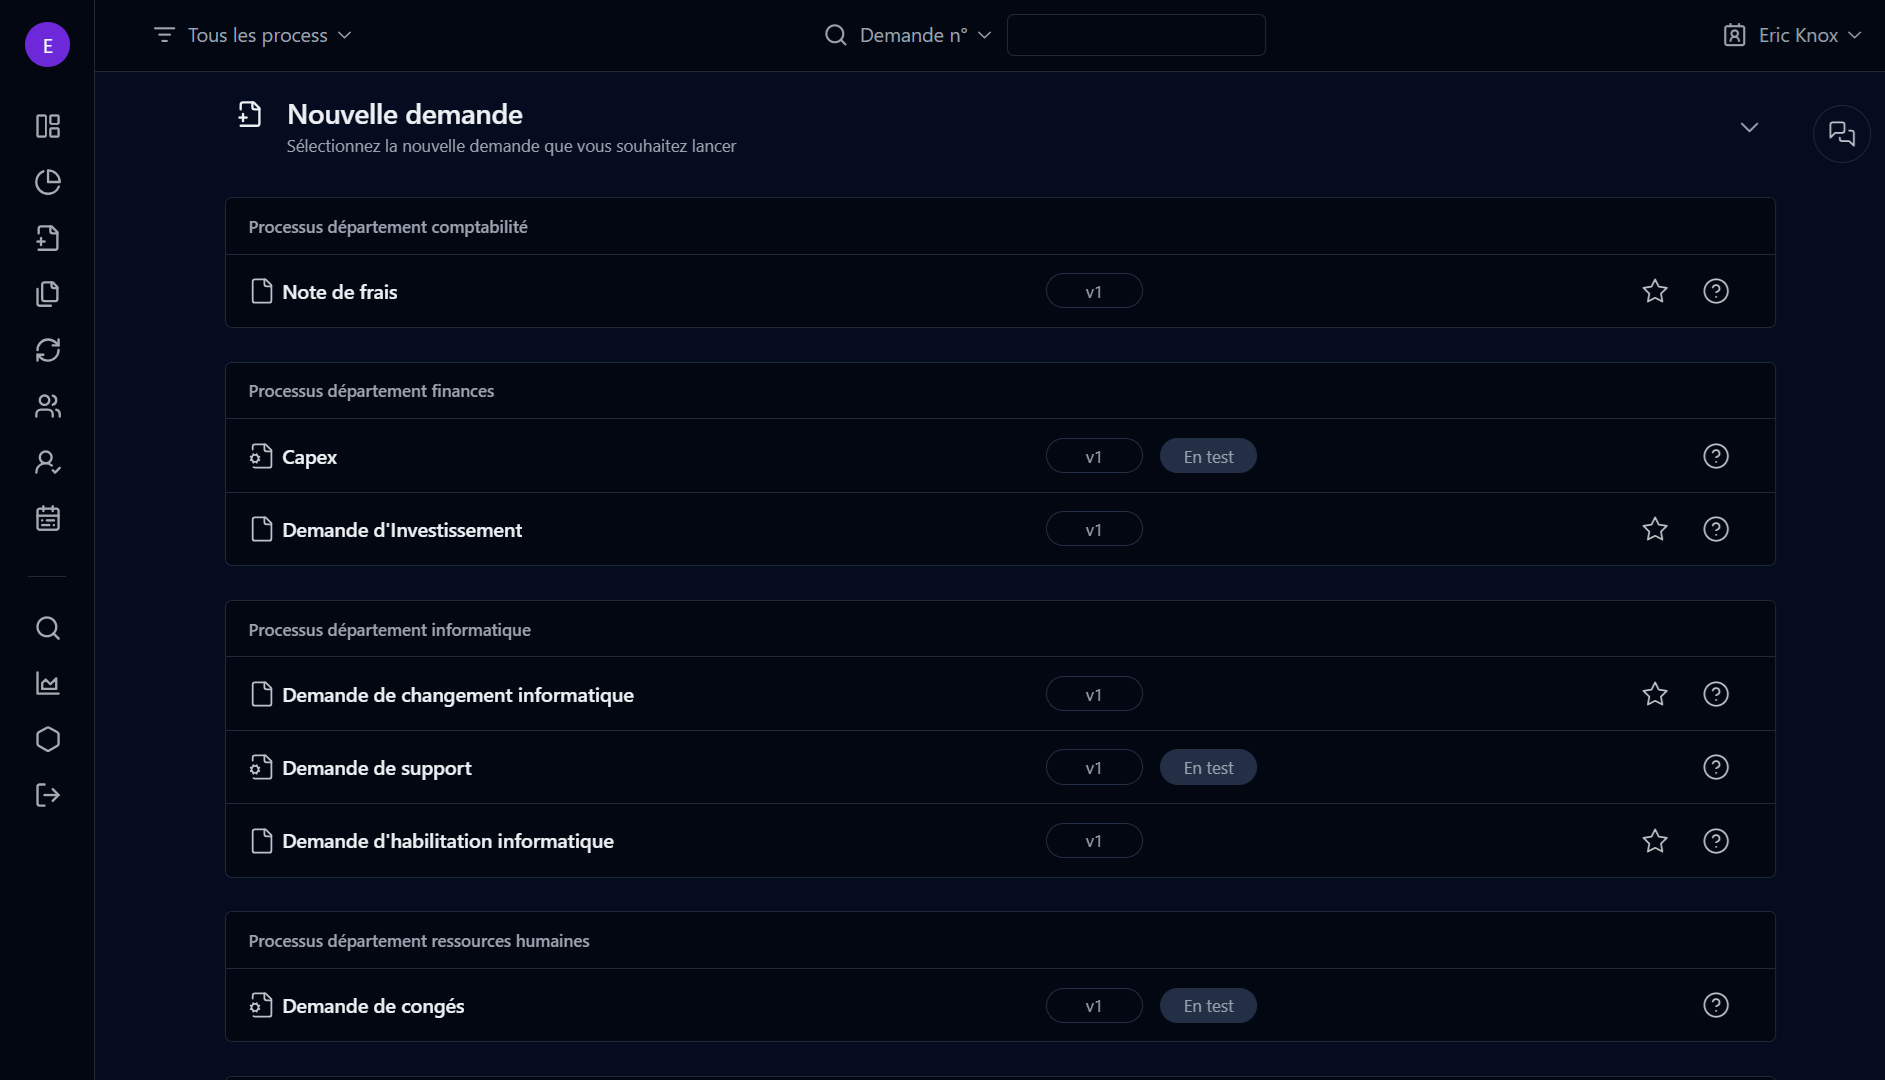Open the Eric Knox user menu

click(1792, 35)
